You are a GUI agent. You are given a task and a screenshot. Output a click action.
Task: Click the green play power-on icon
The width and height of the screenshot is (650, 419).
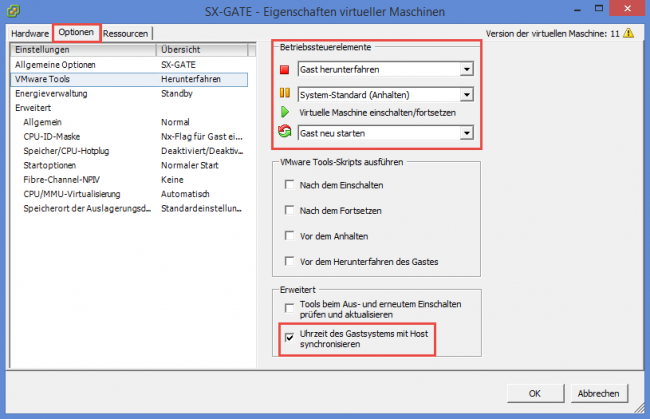tap(284, 113)
